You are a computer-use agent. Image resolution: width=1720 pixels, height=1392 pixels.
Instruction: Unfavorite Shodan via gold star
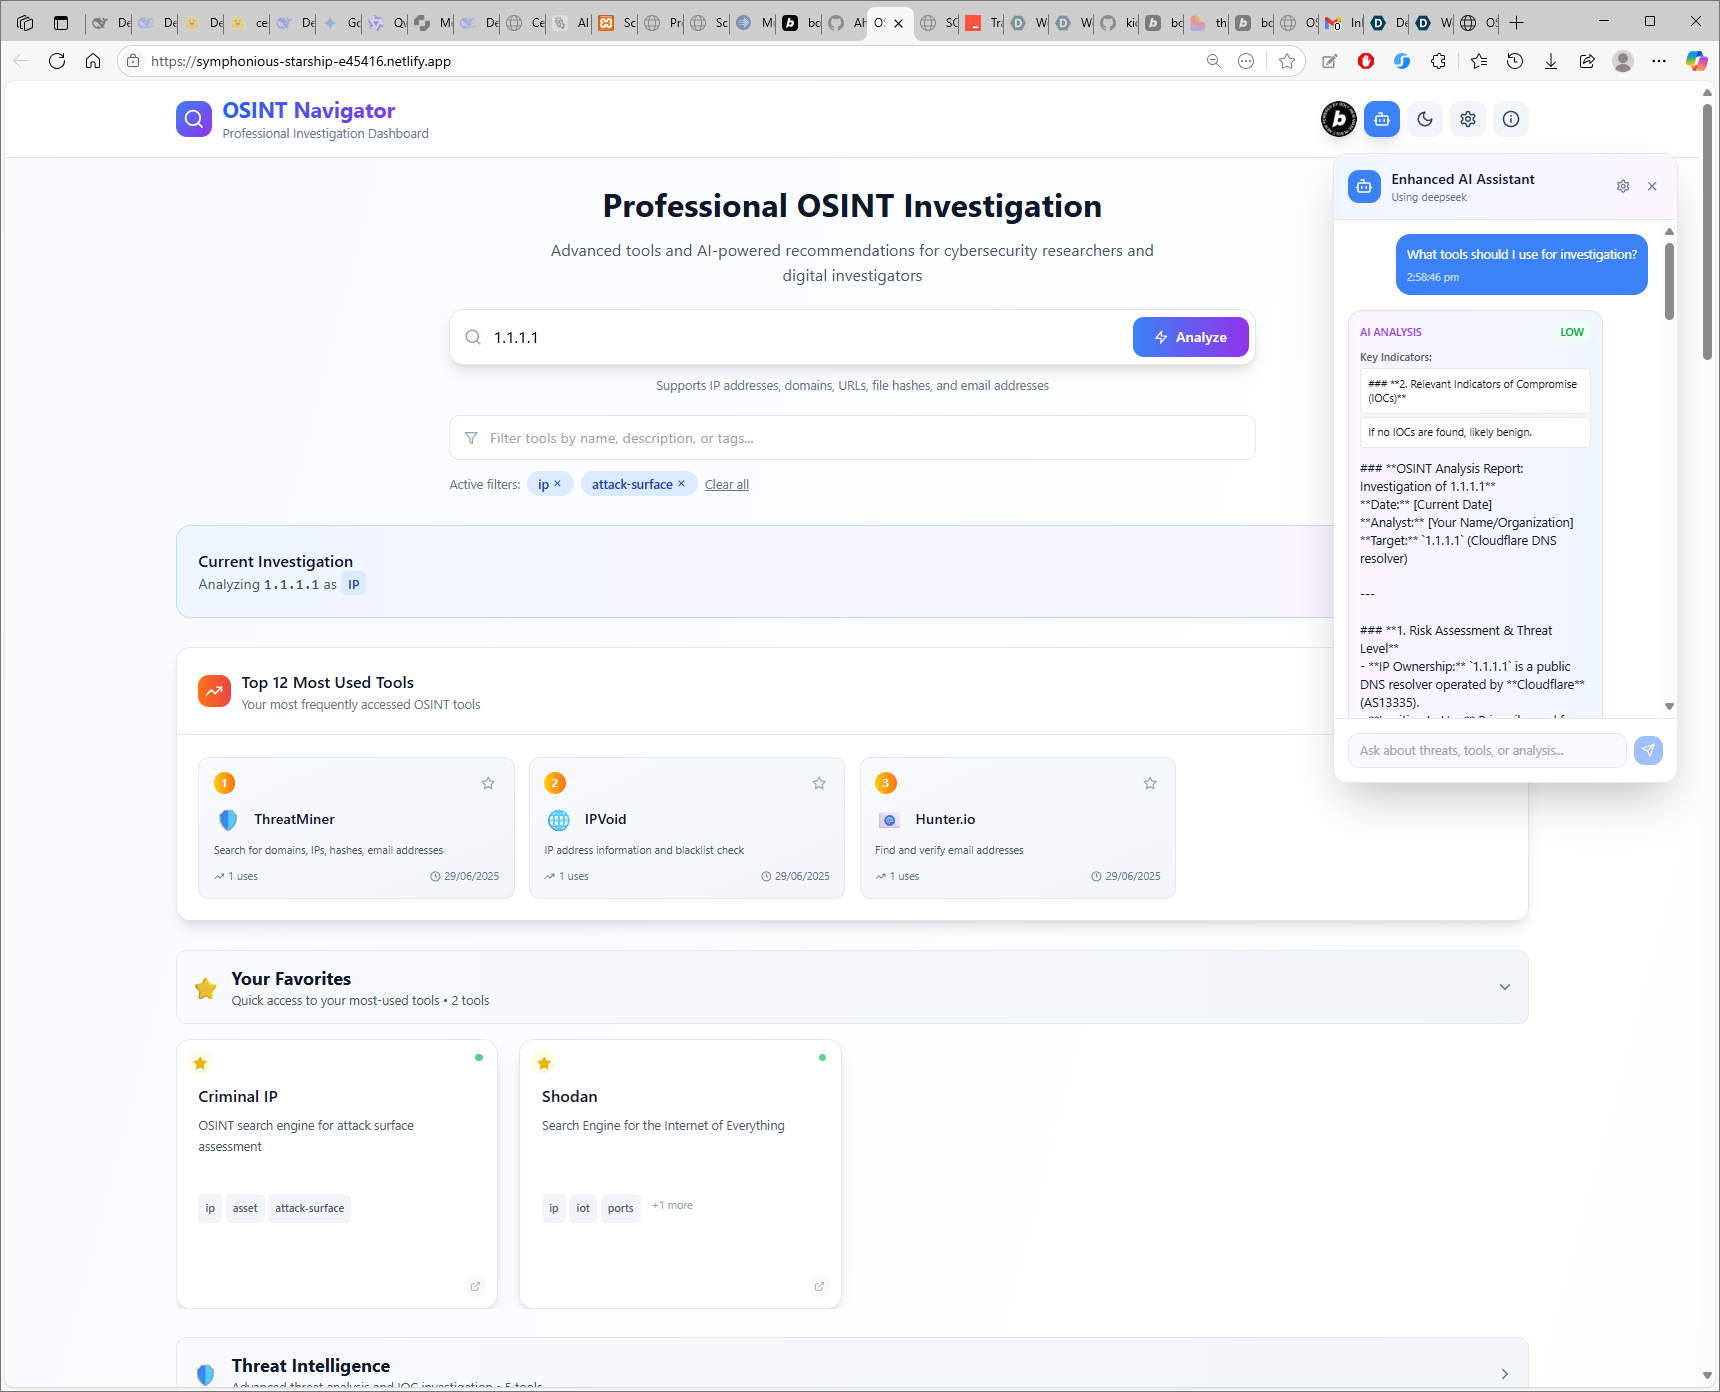tap(544, 1063)
